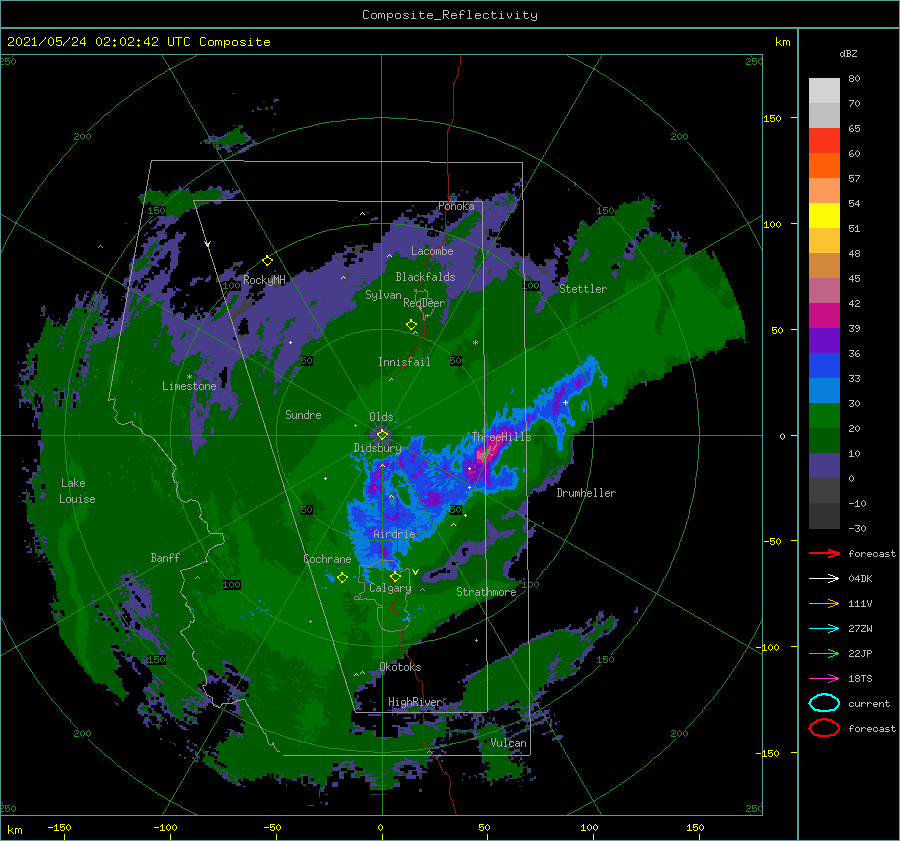Click the cyan 27ZW arrow icon
This screenshot has width=900, height=841.
click(824, 629)
